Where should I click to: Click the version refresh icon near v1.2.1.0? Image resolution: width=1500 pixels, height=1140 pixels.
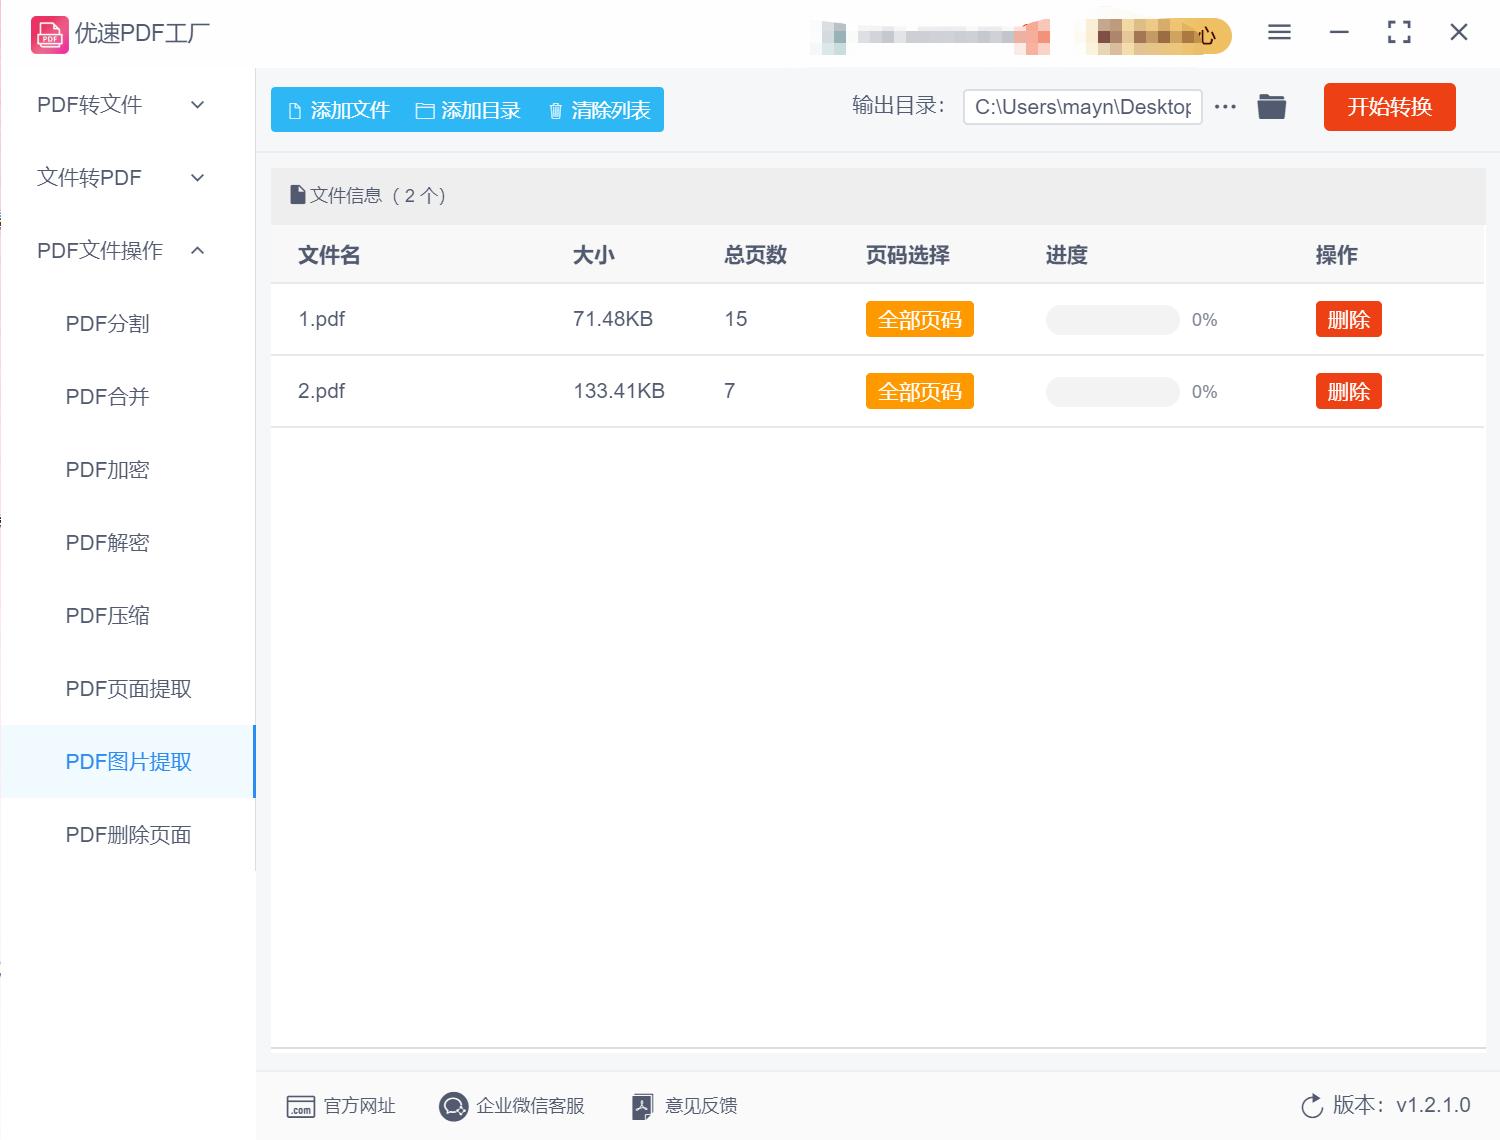(x=1311, y=1106)
